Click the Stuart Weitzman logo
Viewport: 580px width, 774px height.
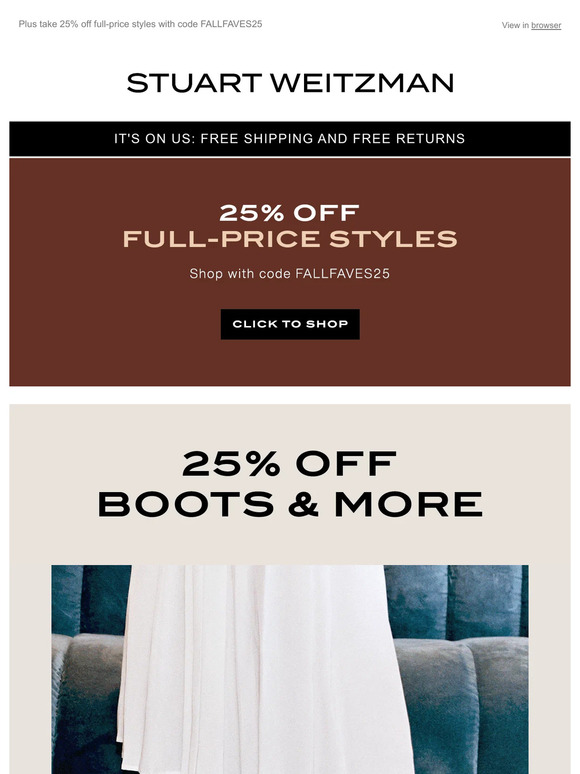coord(290,83)
